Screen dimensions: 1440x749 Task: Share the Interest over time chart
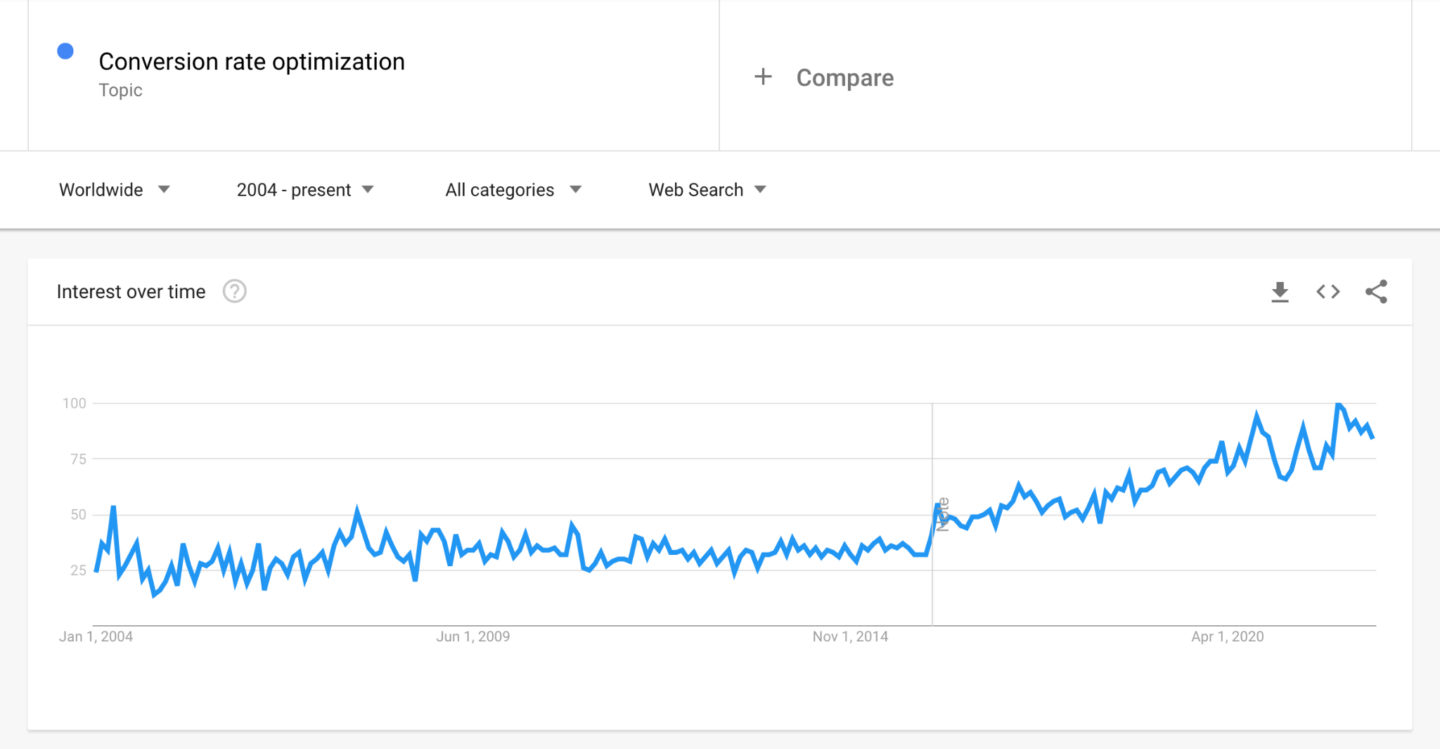coord(1376,292)
